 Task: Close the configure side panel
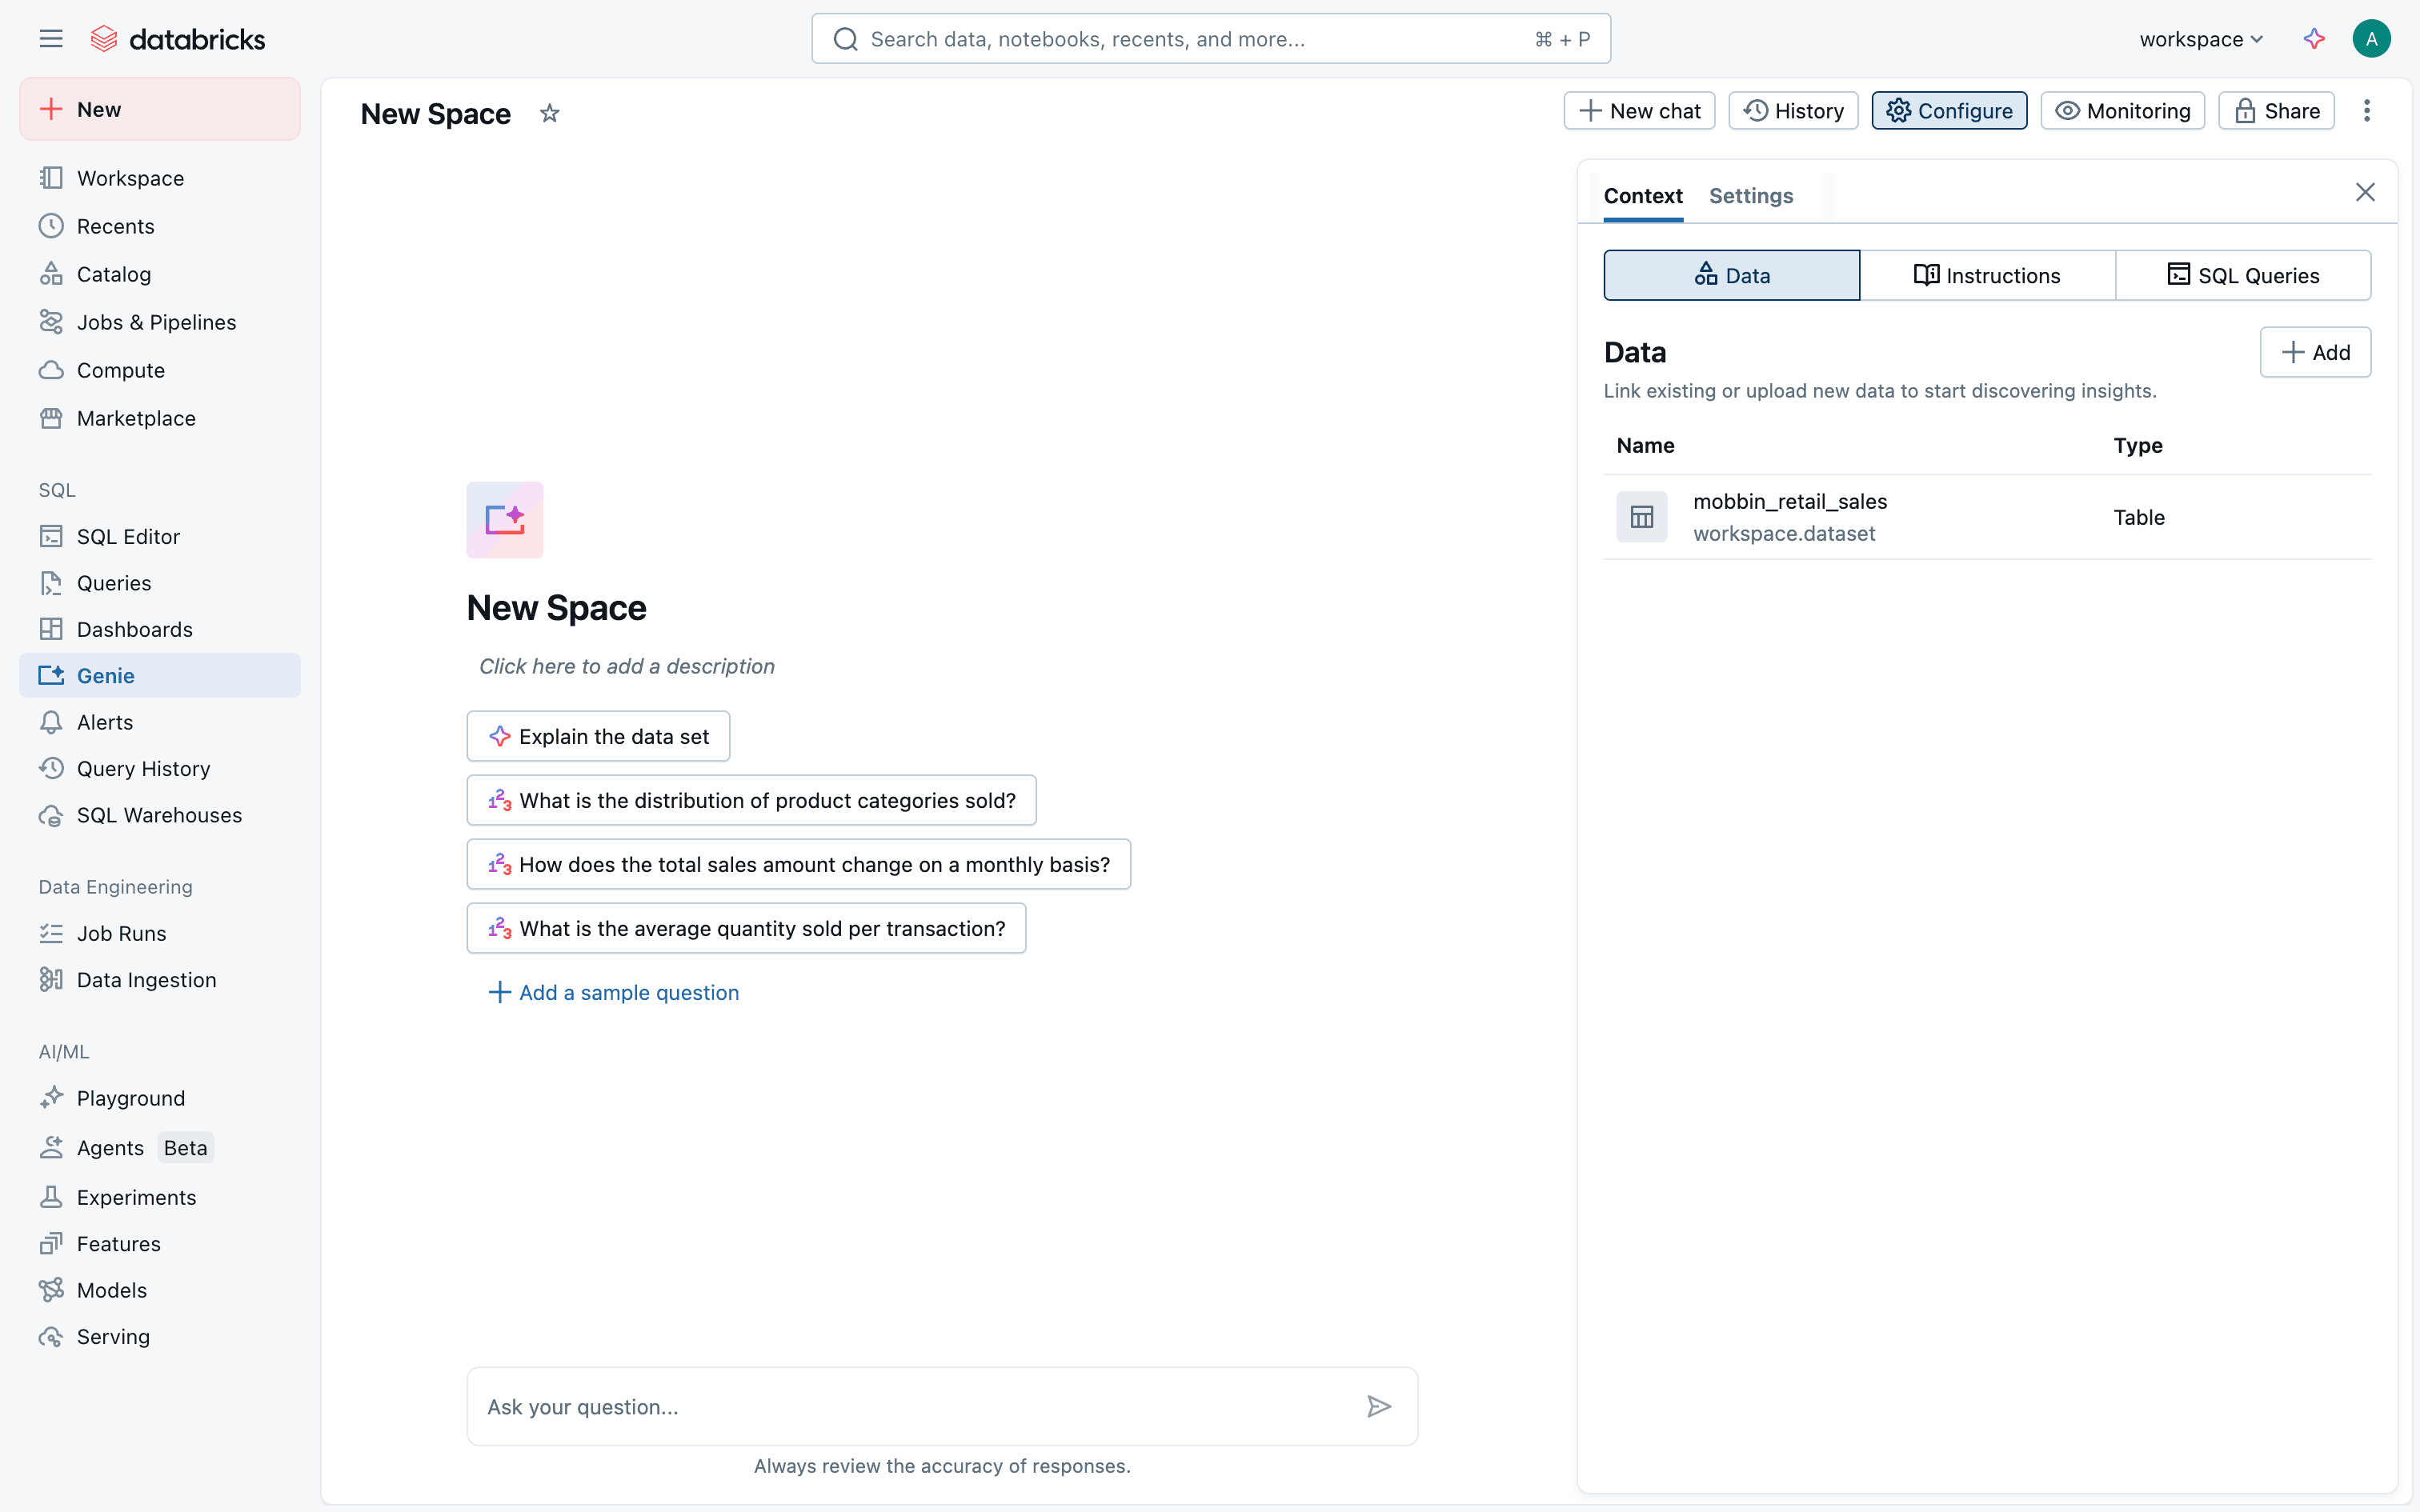[x=2364, y=192]
